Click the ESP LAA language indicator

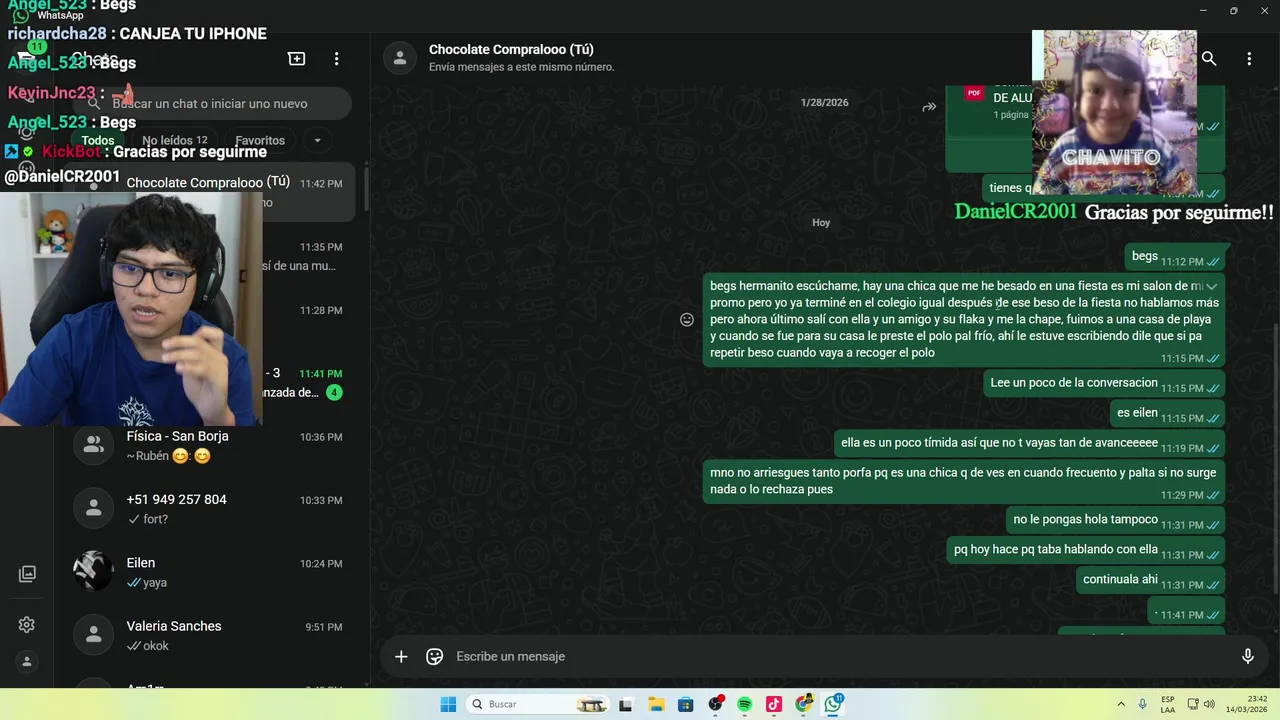click(x=1168, y=704)
